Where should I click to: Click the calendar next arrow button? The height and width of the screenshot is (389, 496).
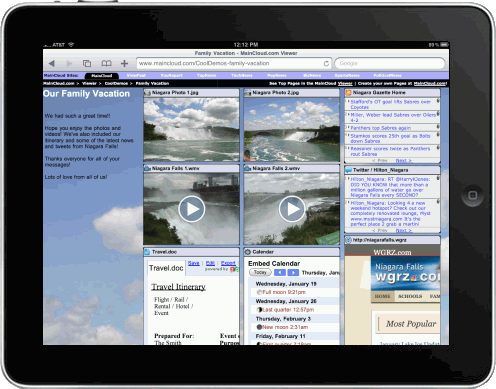293,273
